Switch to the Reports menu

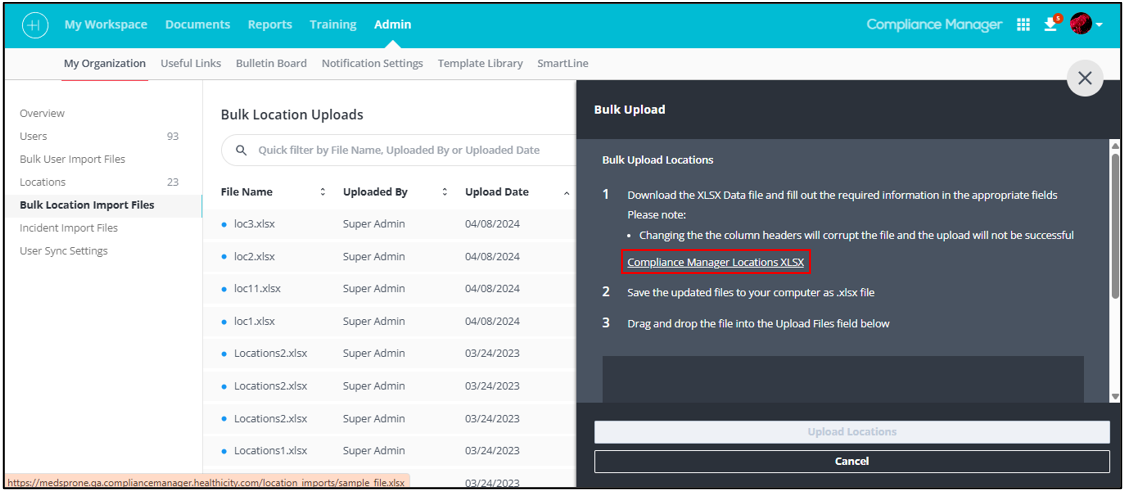pyautogui.click(x=270, y=25)
